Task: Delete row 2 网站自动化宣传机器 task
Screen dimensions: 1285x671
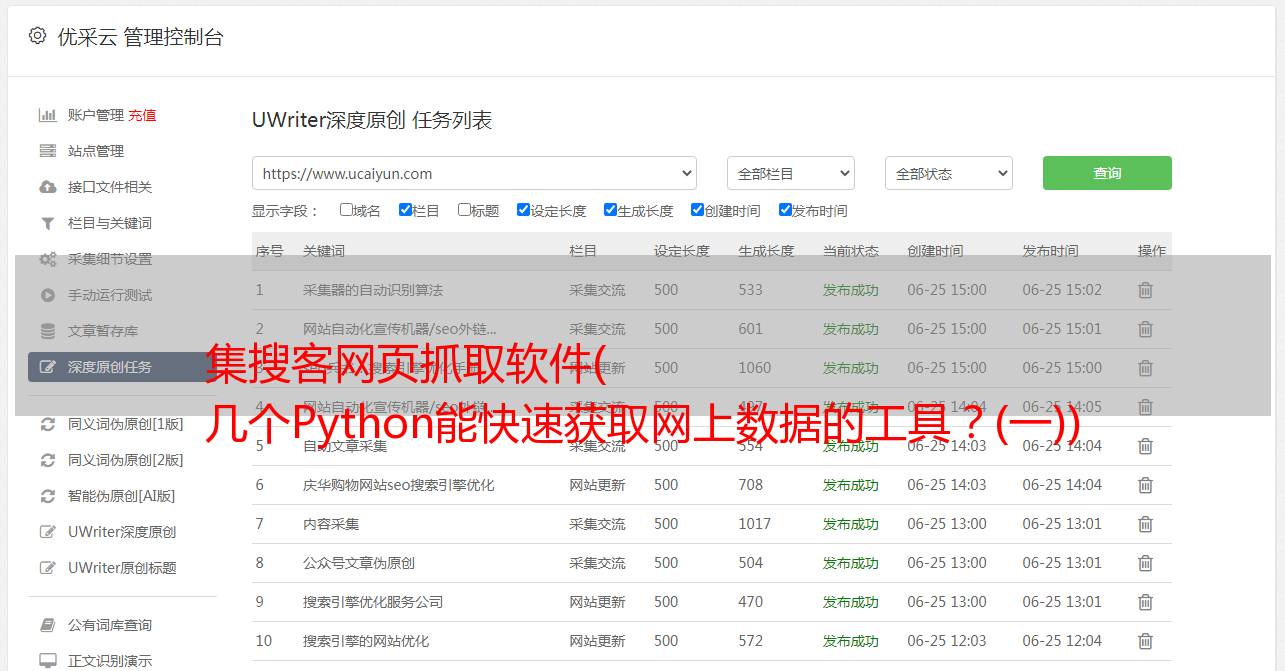Action: point(1145,329)
